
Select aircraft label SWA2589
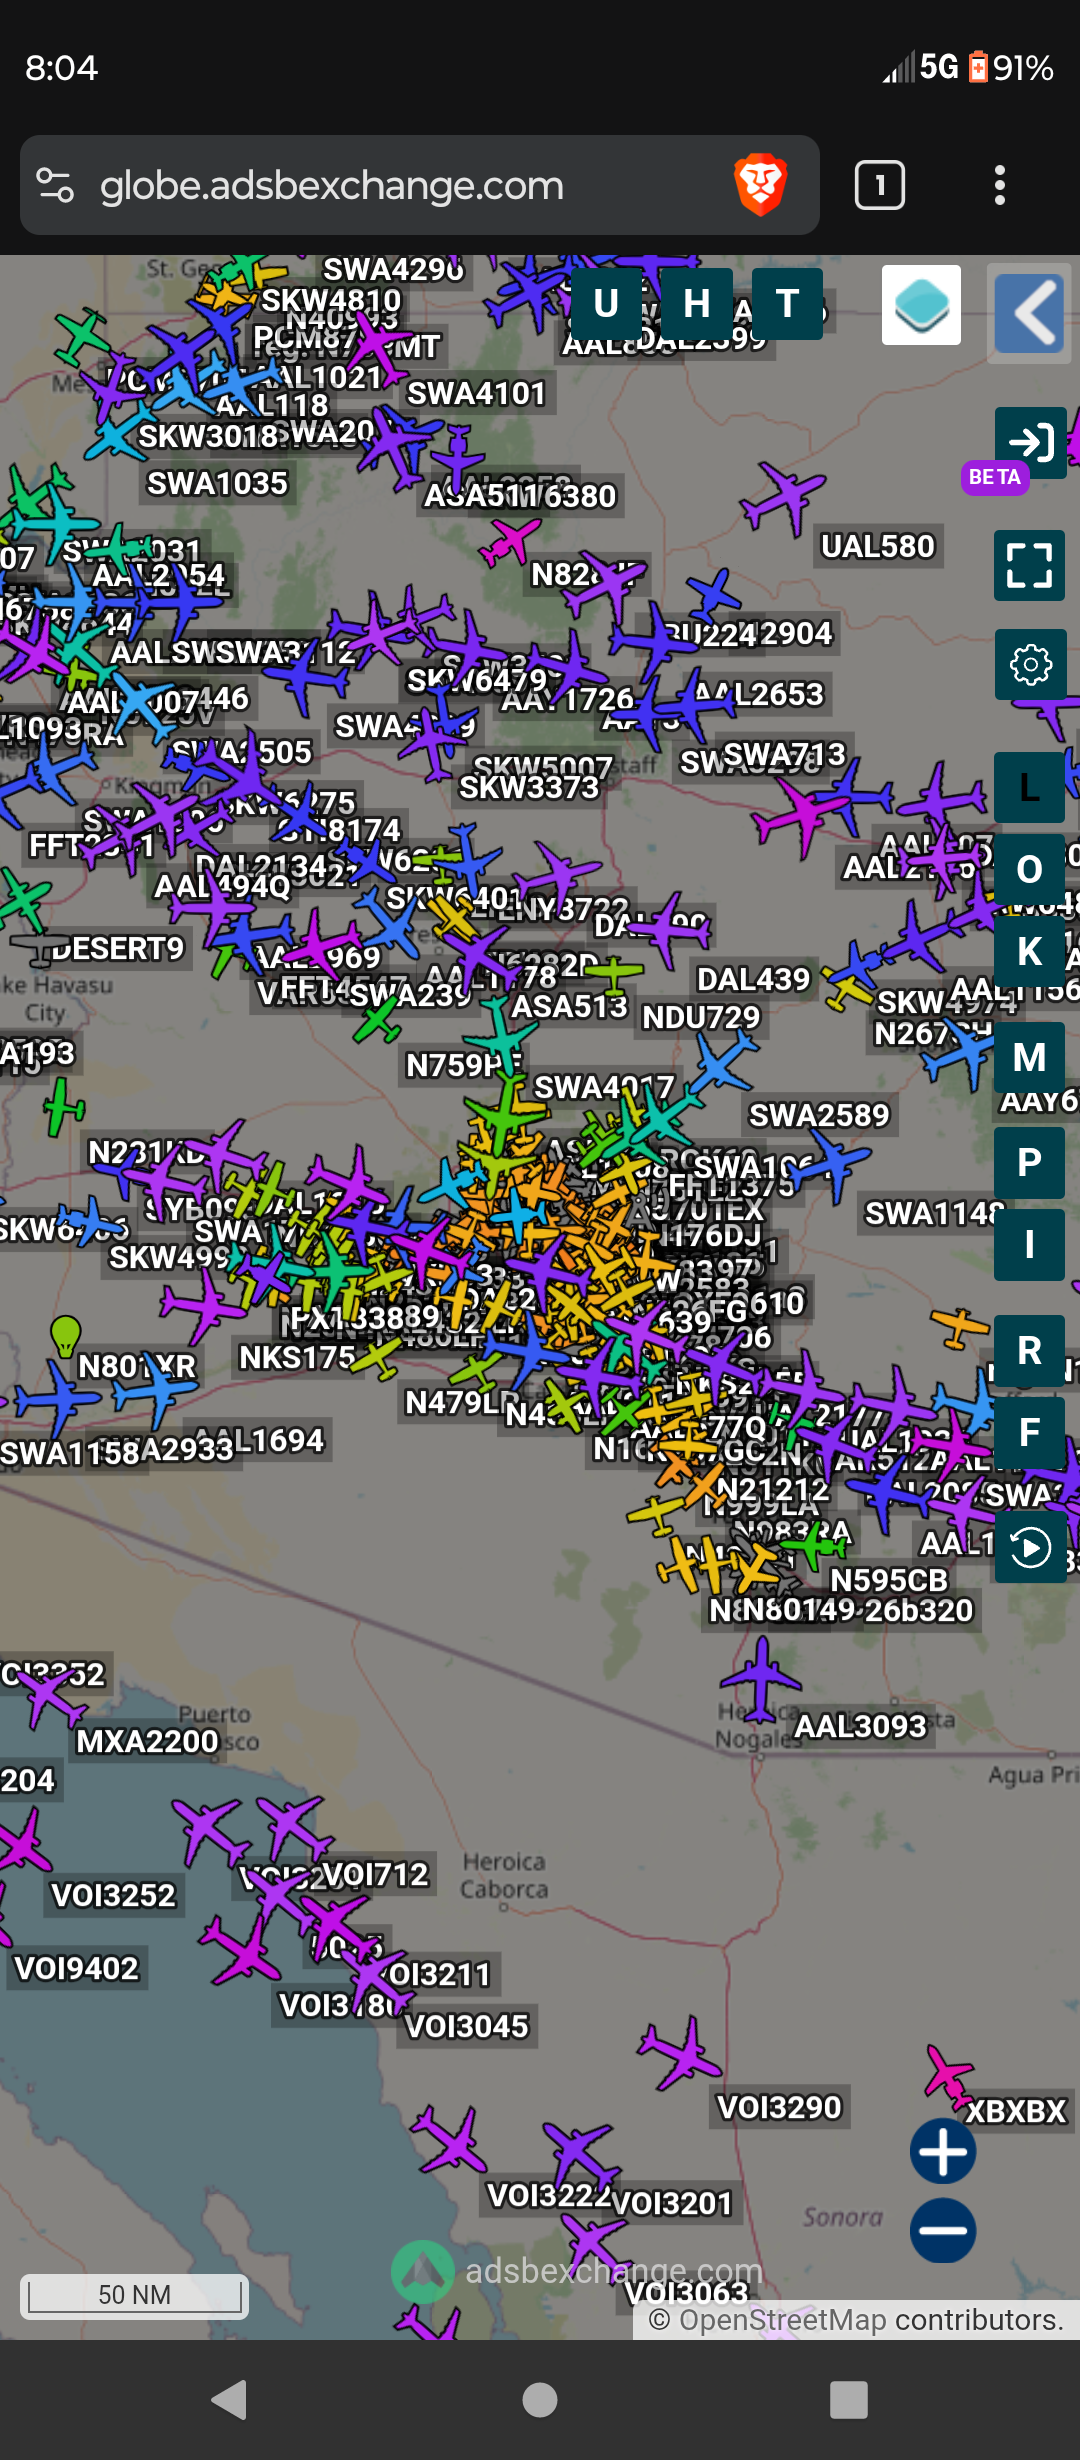pyautogui.click(x=819, y=1115)
